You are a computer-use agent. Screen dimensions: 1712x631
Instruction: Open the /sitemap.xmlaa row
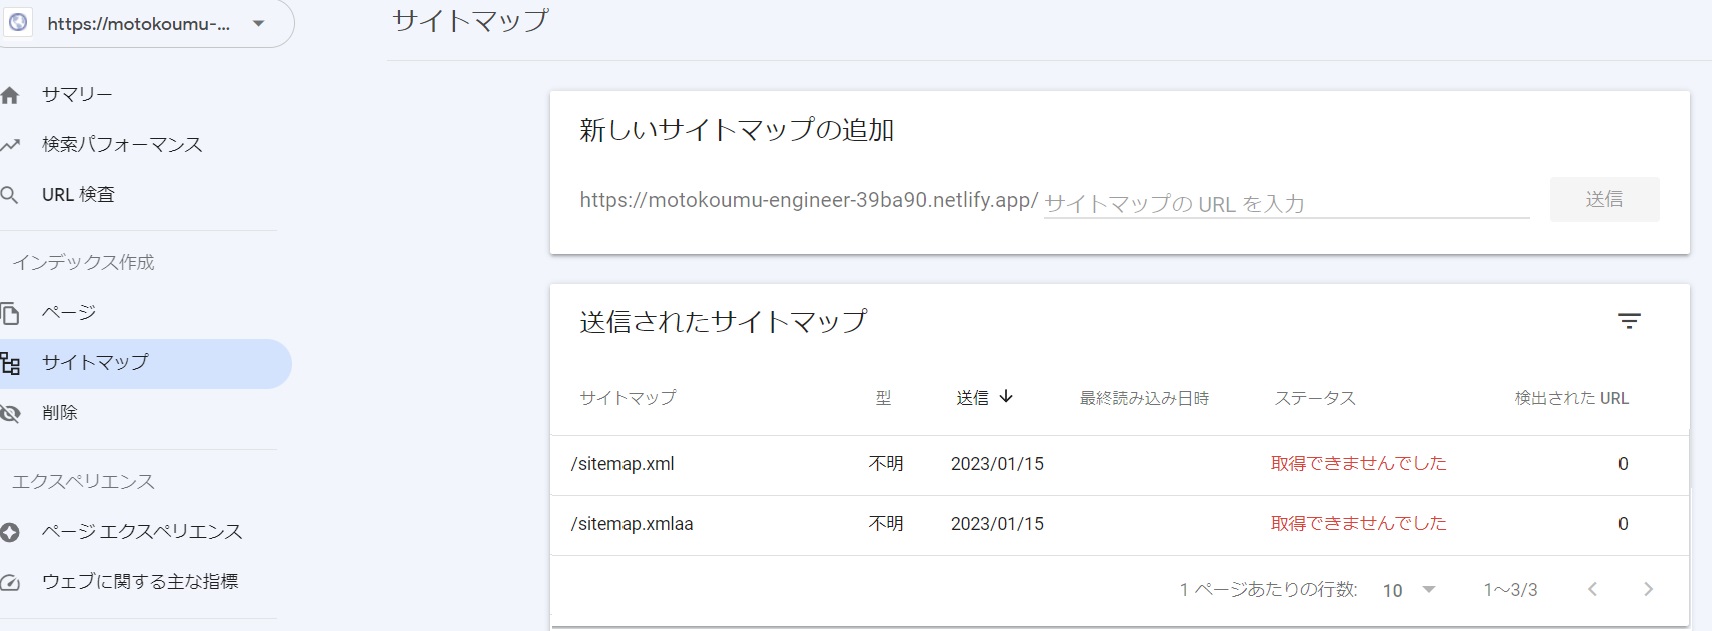coord(632,524)
